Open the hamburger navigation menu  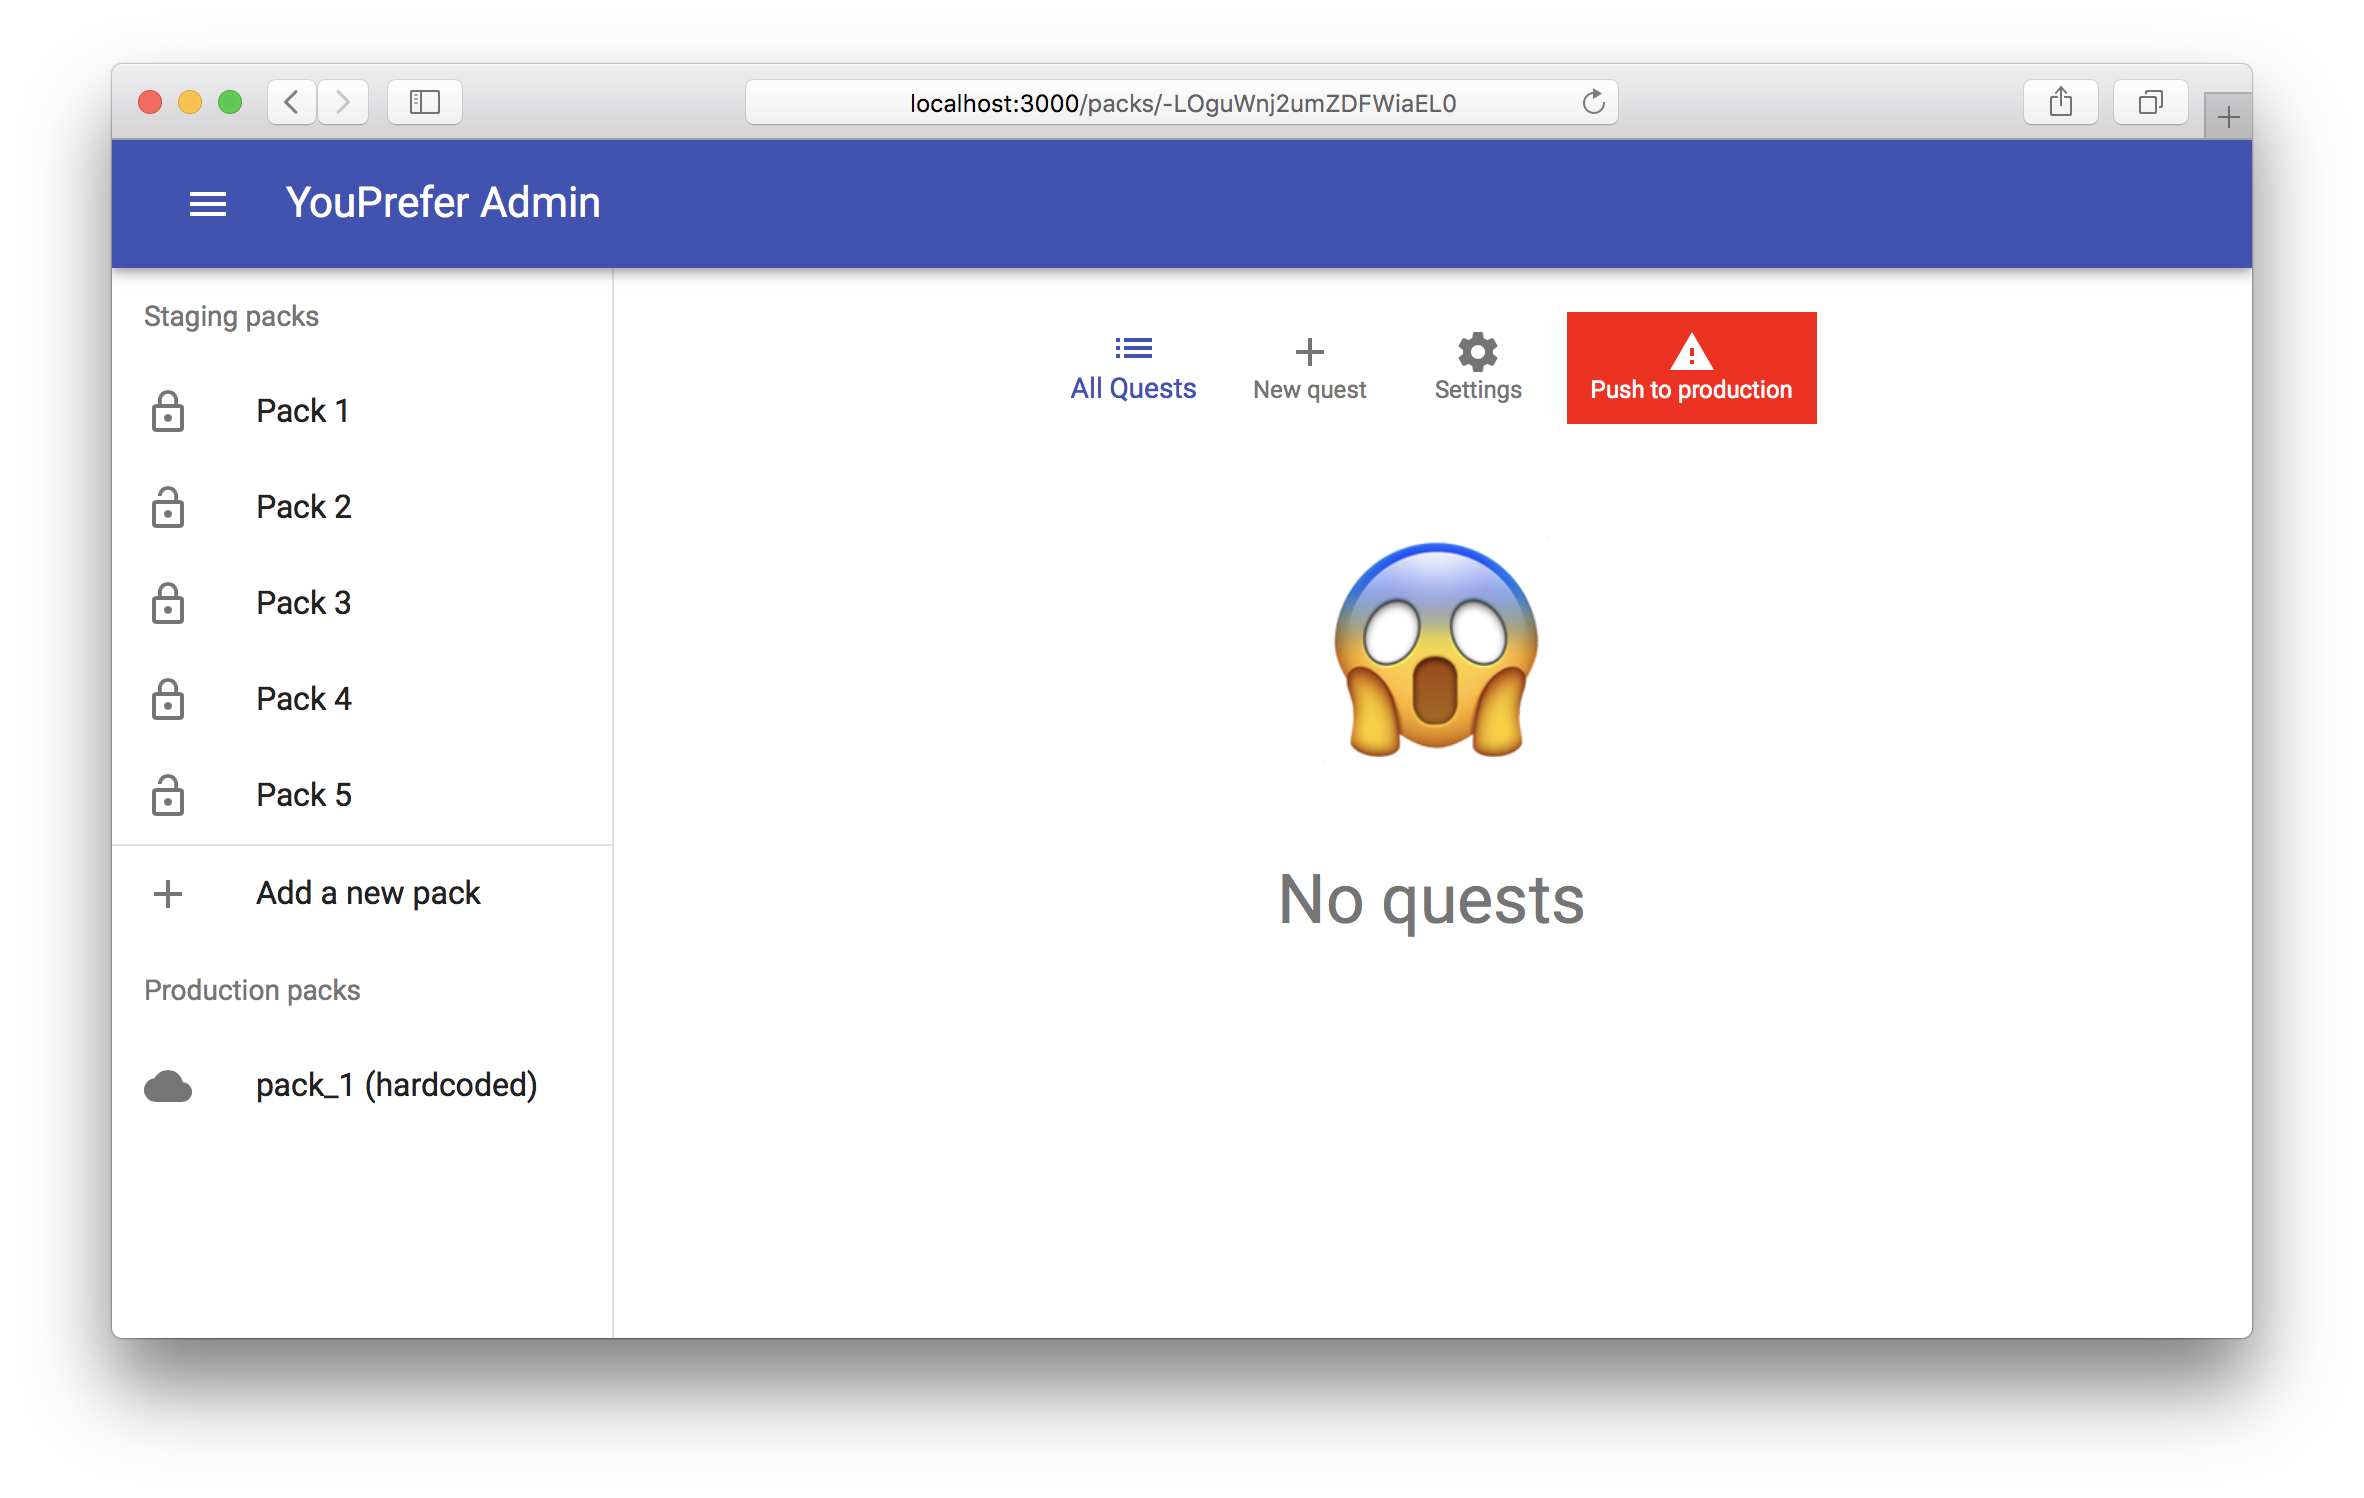pos(208,204)
